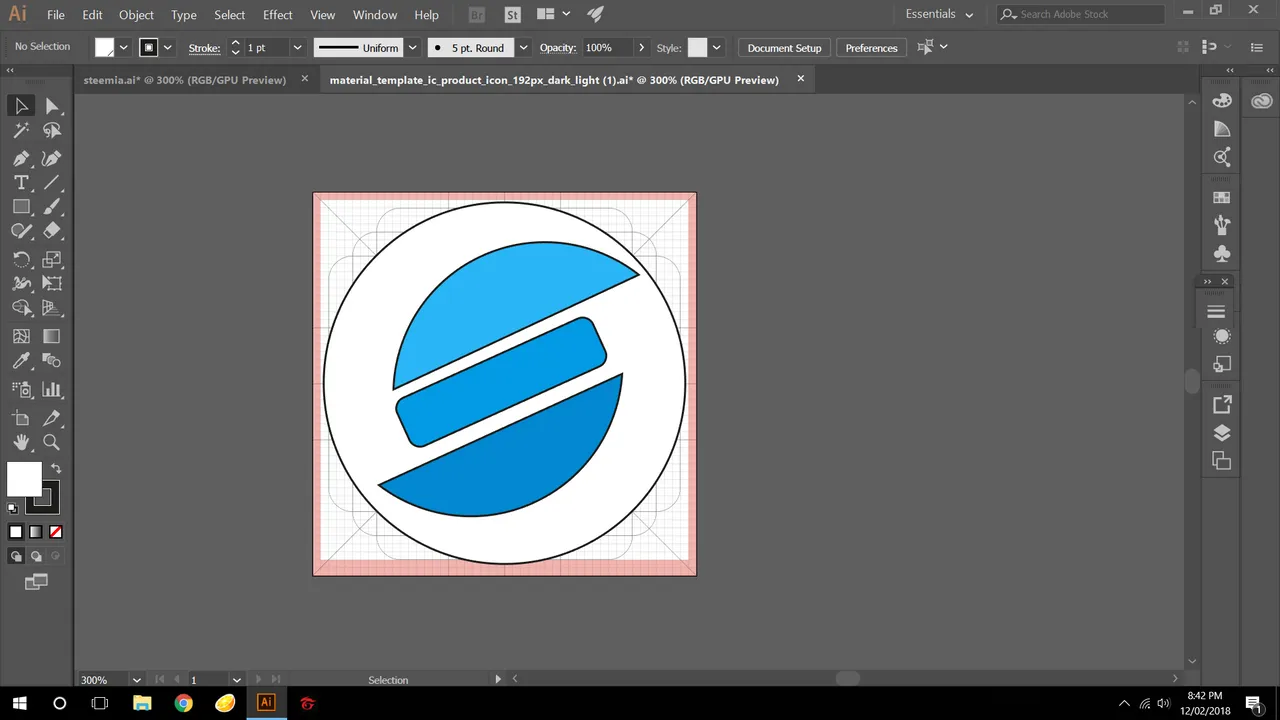1280x720 pixels.
Task: Select the Width tool
Action: point(21,284)
